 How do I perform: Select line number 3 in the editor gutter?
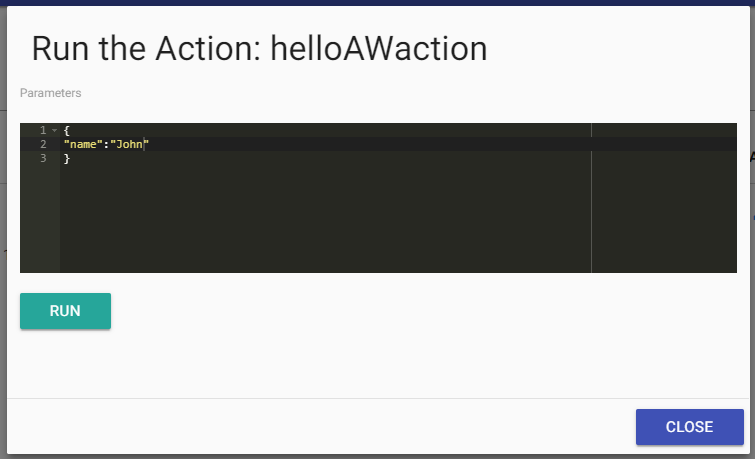[42, 158]
